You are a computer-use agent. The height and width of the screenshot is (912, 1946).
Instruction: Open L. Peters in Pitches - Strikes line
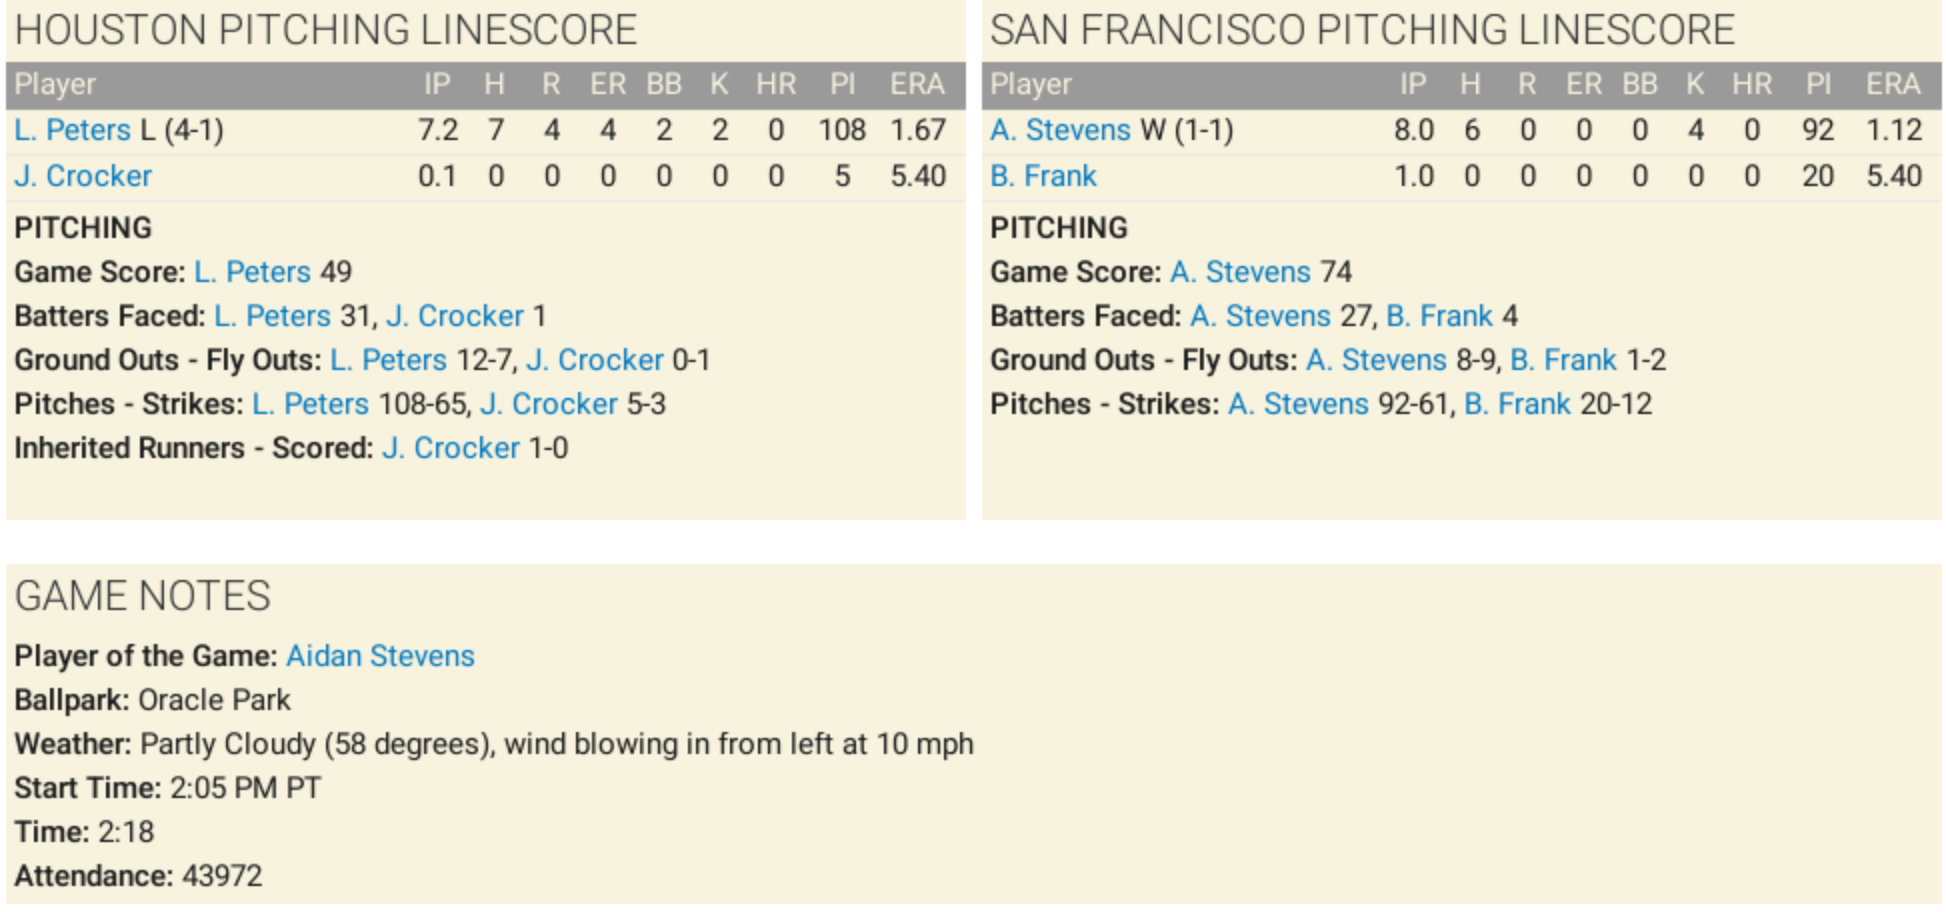coord(310,404)
